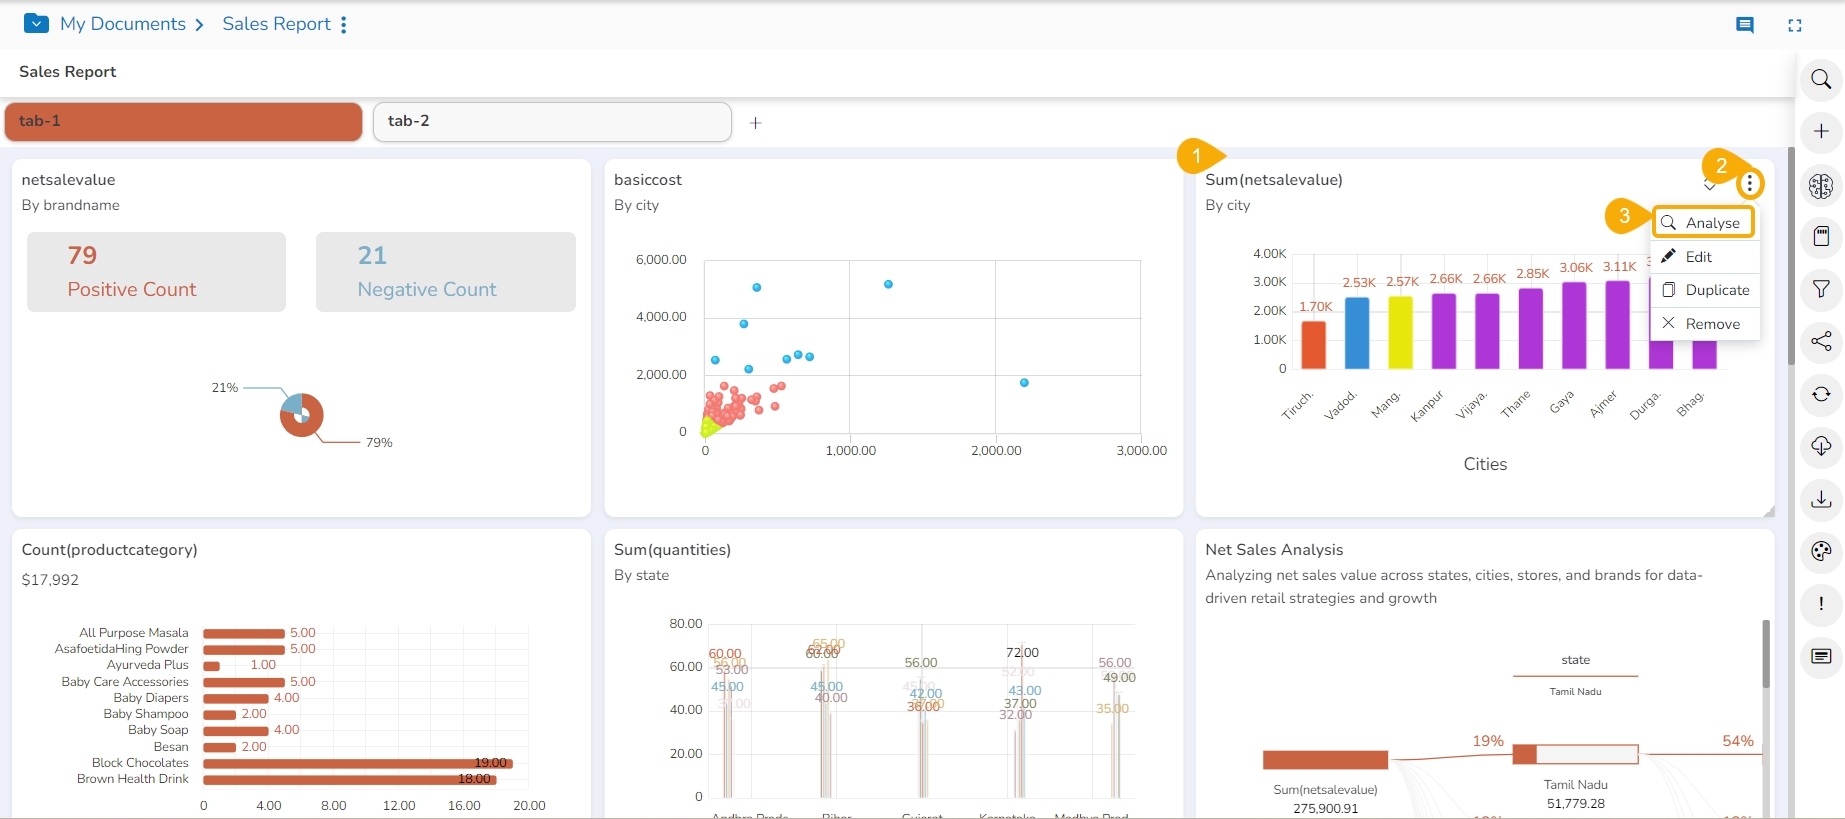
Task: Open the color palette theme icon
Action: click(x=1821, y=551)
